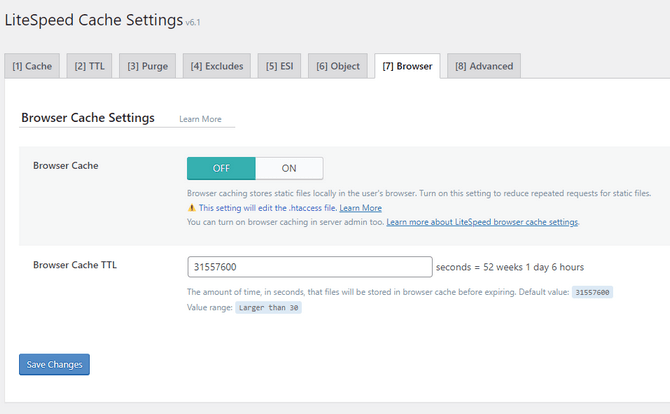Click Learn More next to Browser Cache Settings heading
This screenshot has width=670, height=414.
point(200,119)
